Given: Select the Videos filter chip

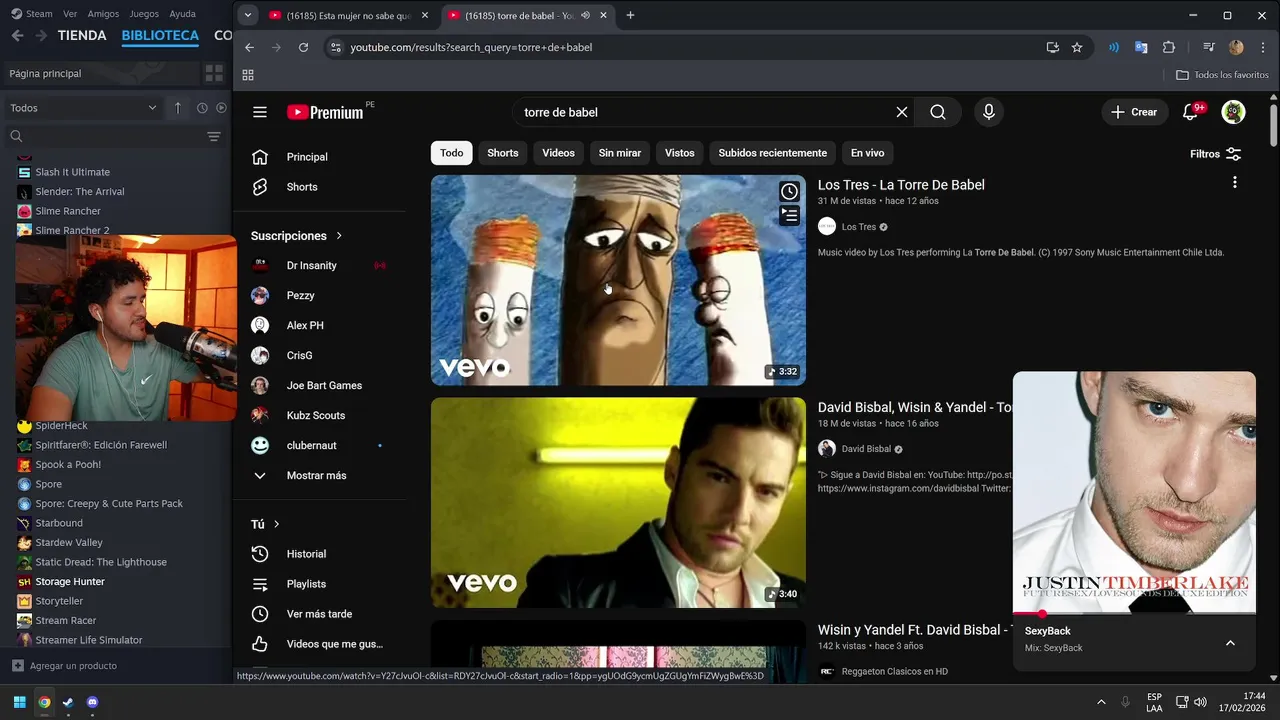Looking at the screenshot, I should coord(558,153).
